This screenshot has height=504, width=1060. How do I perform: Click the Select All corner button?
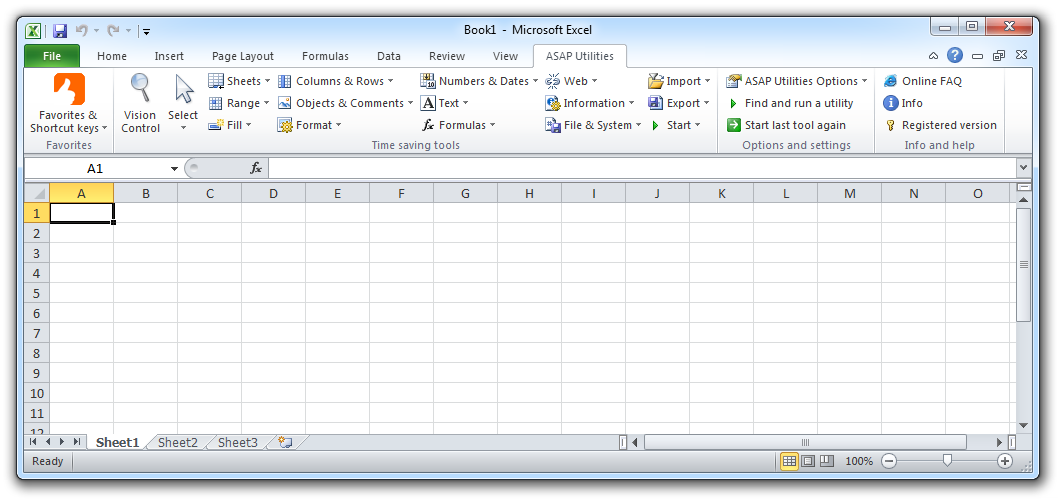pos(37,193)
